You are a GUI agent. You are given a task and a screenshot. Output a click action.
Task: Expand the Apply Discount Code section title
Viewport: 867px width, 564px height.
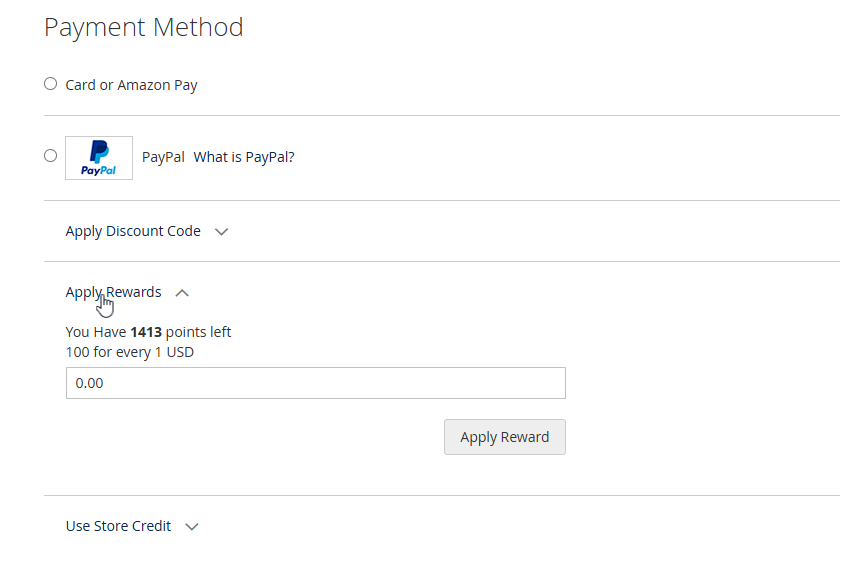[x=133, y=231]
